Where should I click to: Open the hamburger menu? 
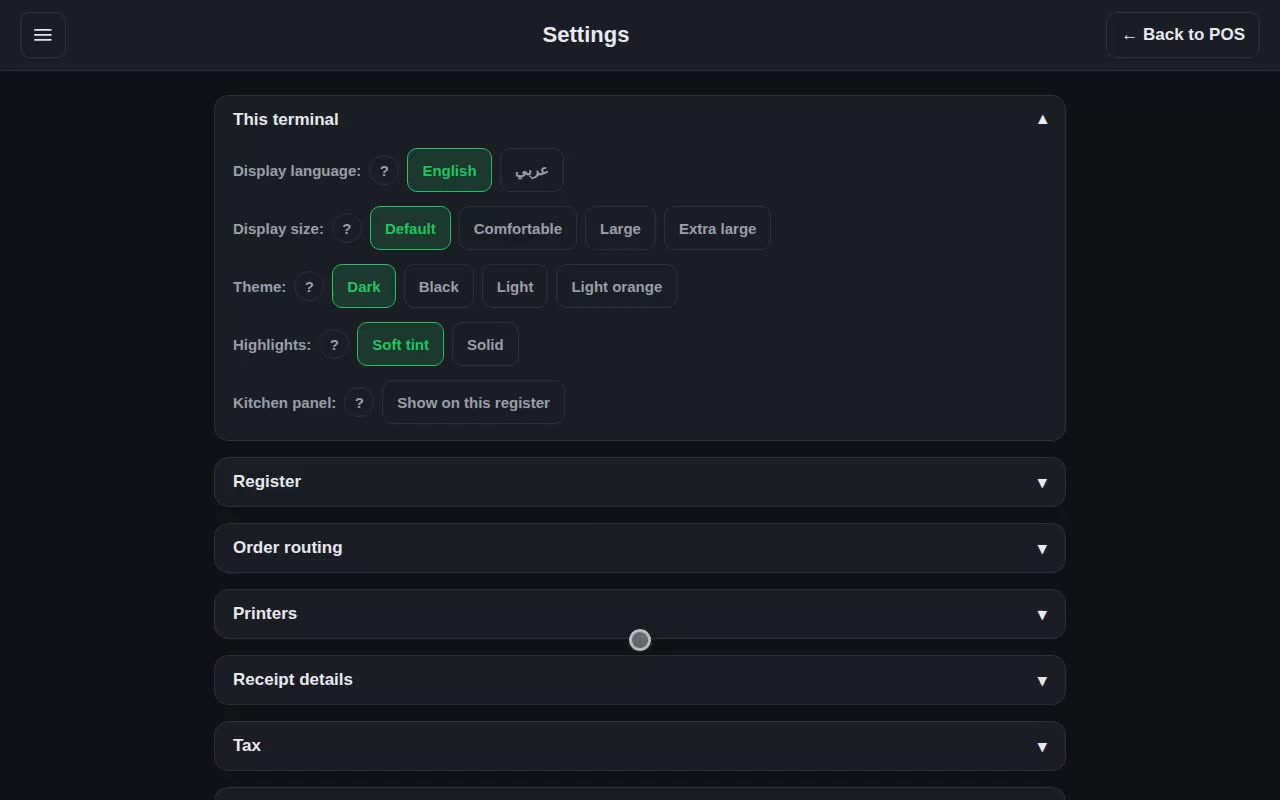43,35
